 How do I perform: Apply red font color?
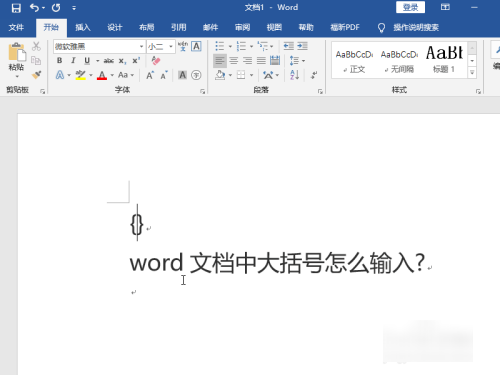[102, 75]
